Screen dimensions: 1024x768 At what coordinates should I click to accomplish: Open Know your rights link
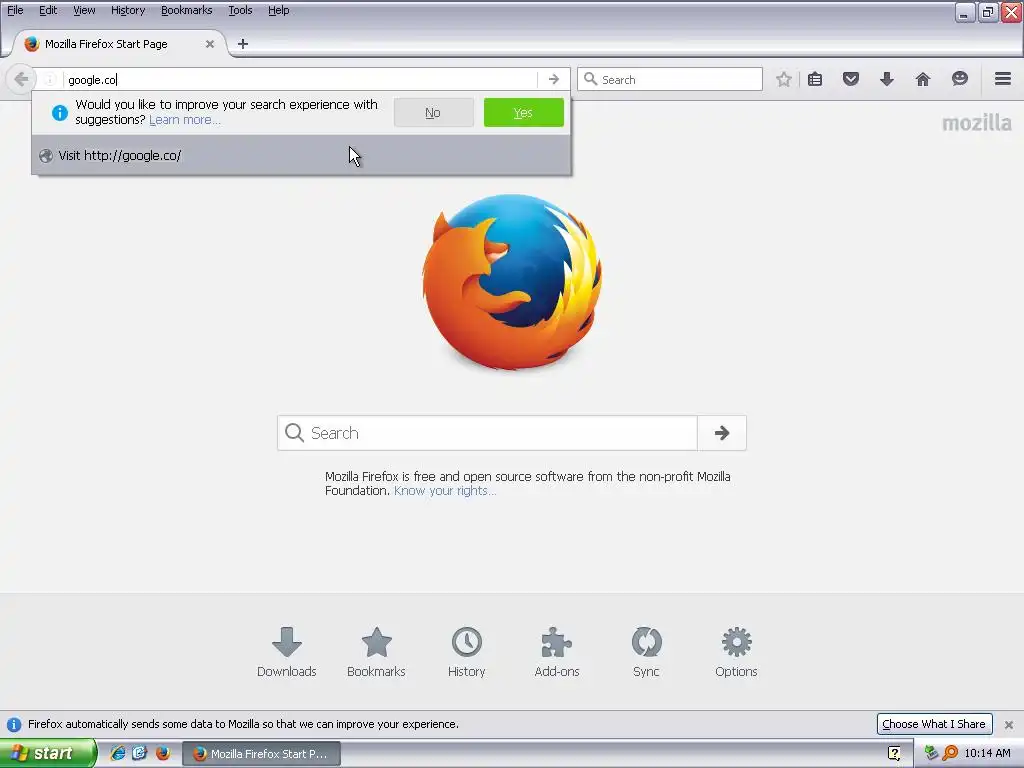click(445, 491)
